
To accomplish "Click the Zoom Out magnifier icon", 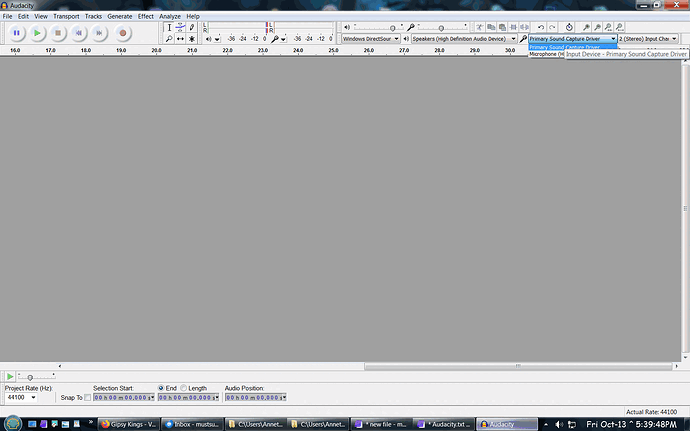I will [x=597, y=27].
